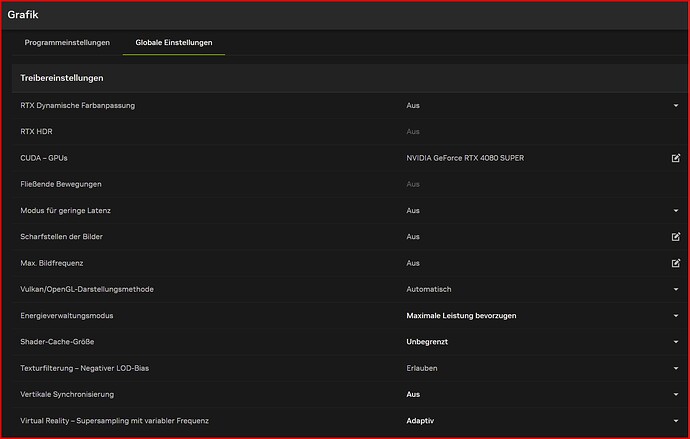This screenshot has width=690, height=439.
Task: Open Virtual Reality Supersampling dropdown arrow
Action: [676, 421]
